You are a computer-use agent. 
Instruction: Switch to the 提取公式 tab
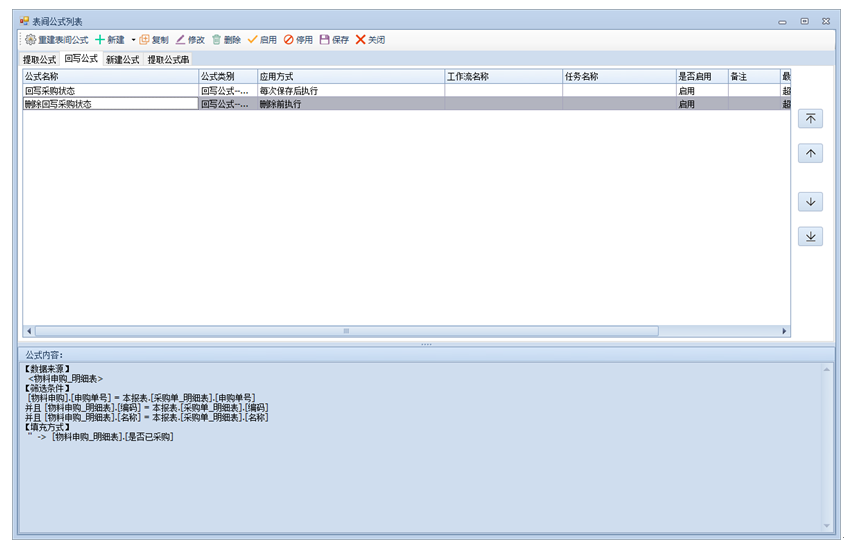[40, 60]
